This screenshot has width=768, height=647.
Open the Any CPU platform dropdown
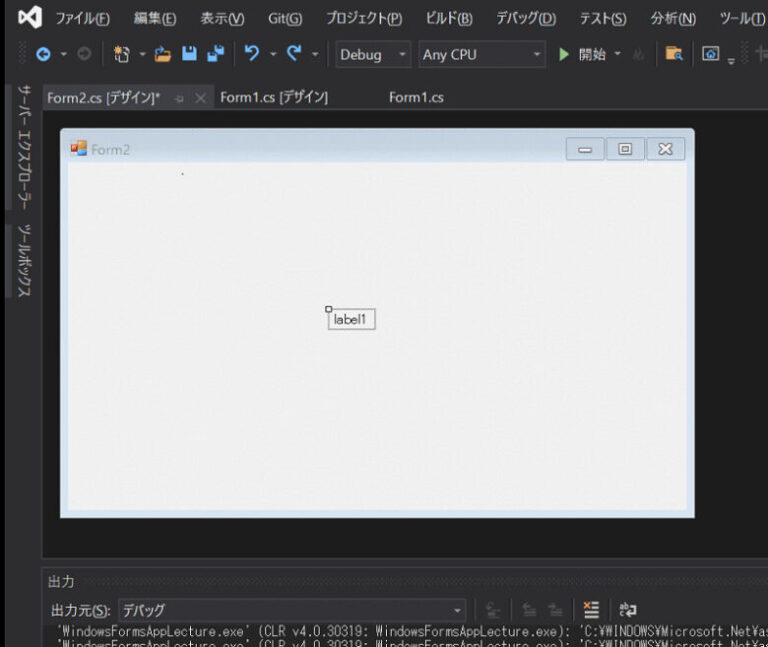coord(482,54)
